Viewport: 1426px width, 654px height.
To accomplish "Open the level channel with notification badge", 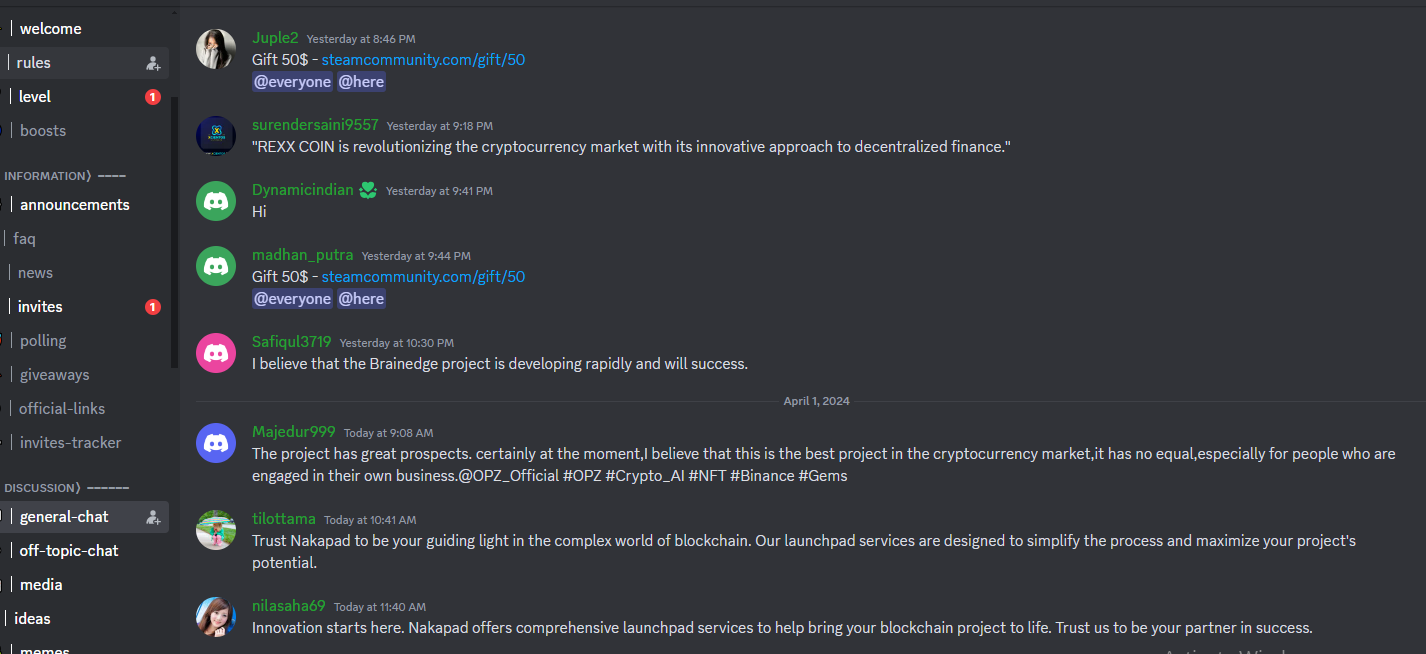I will coord(85,97).
